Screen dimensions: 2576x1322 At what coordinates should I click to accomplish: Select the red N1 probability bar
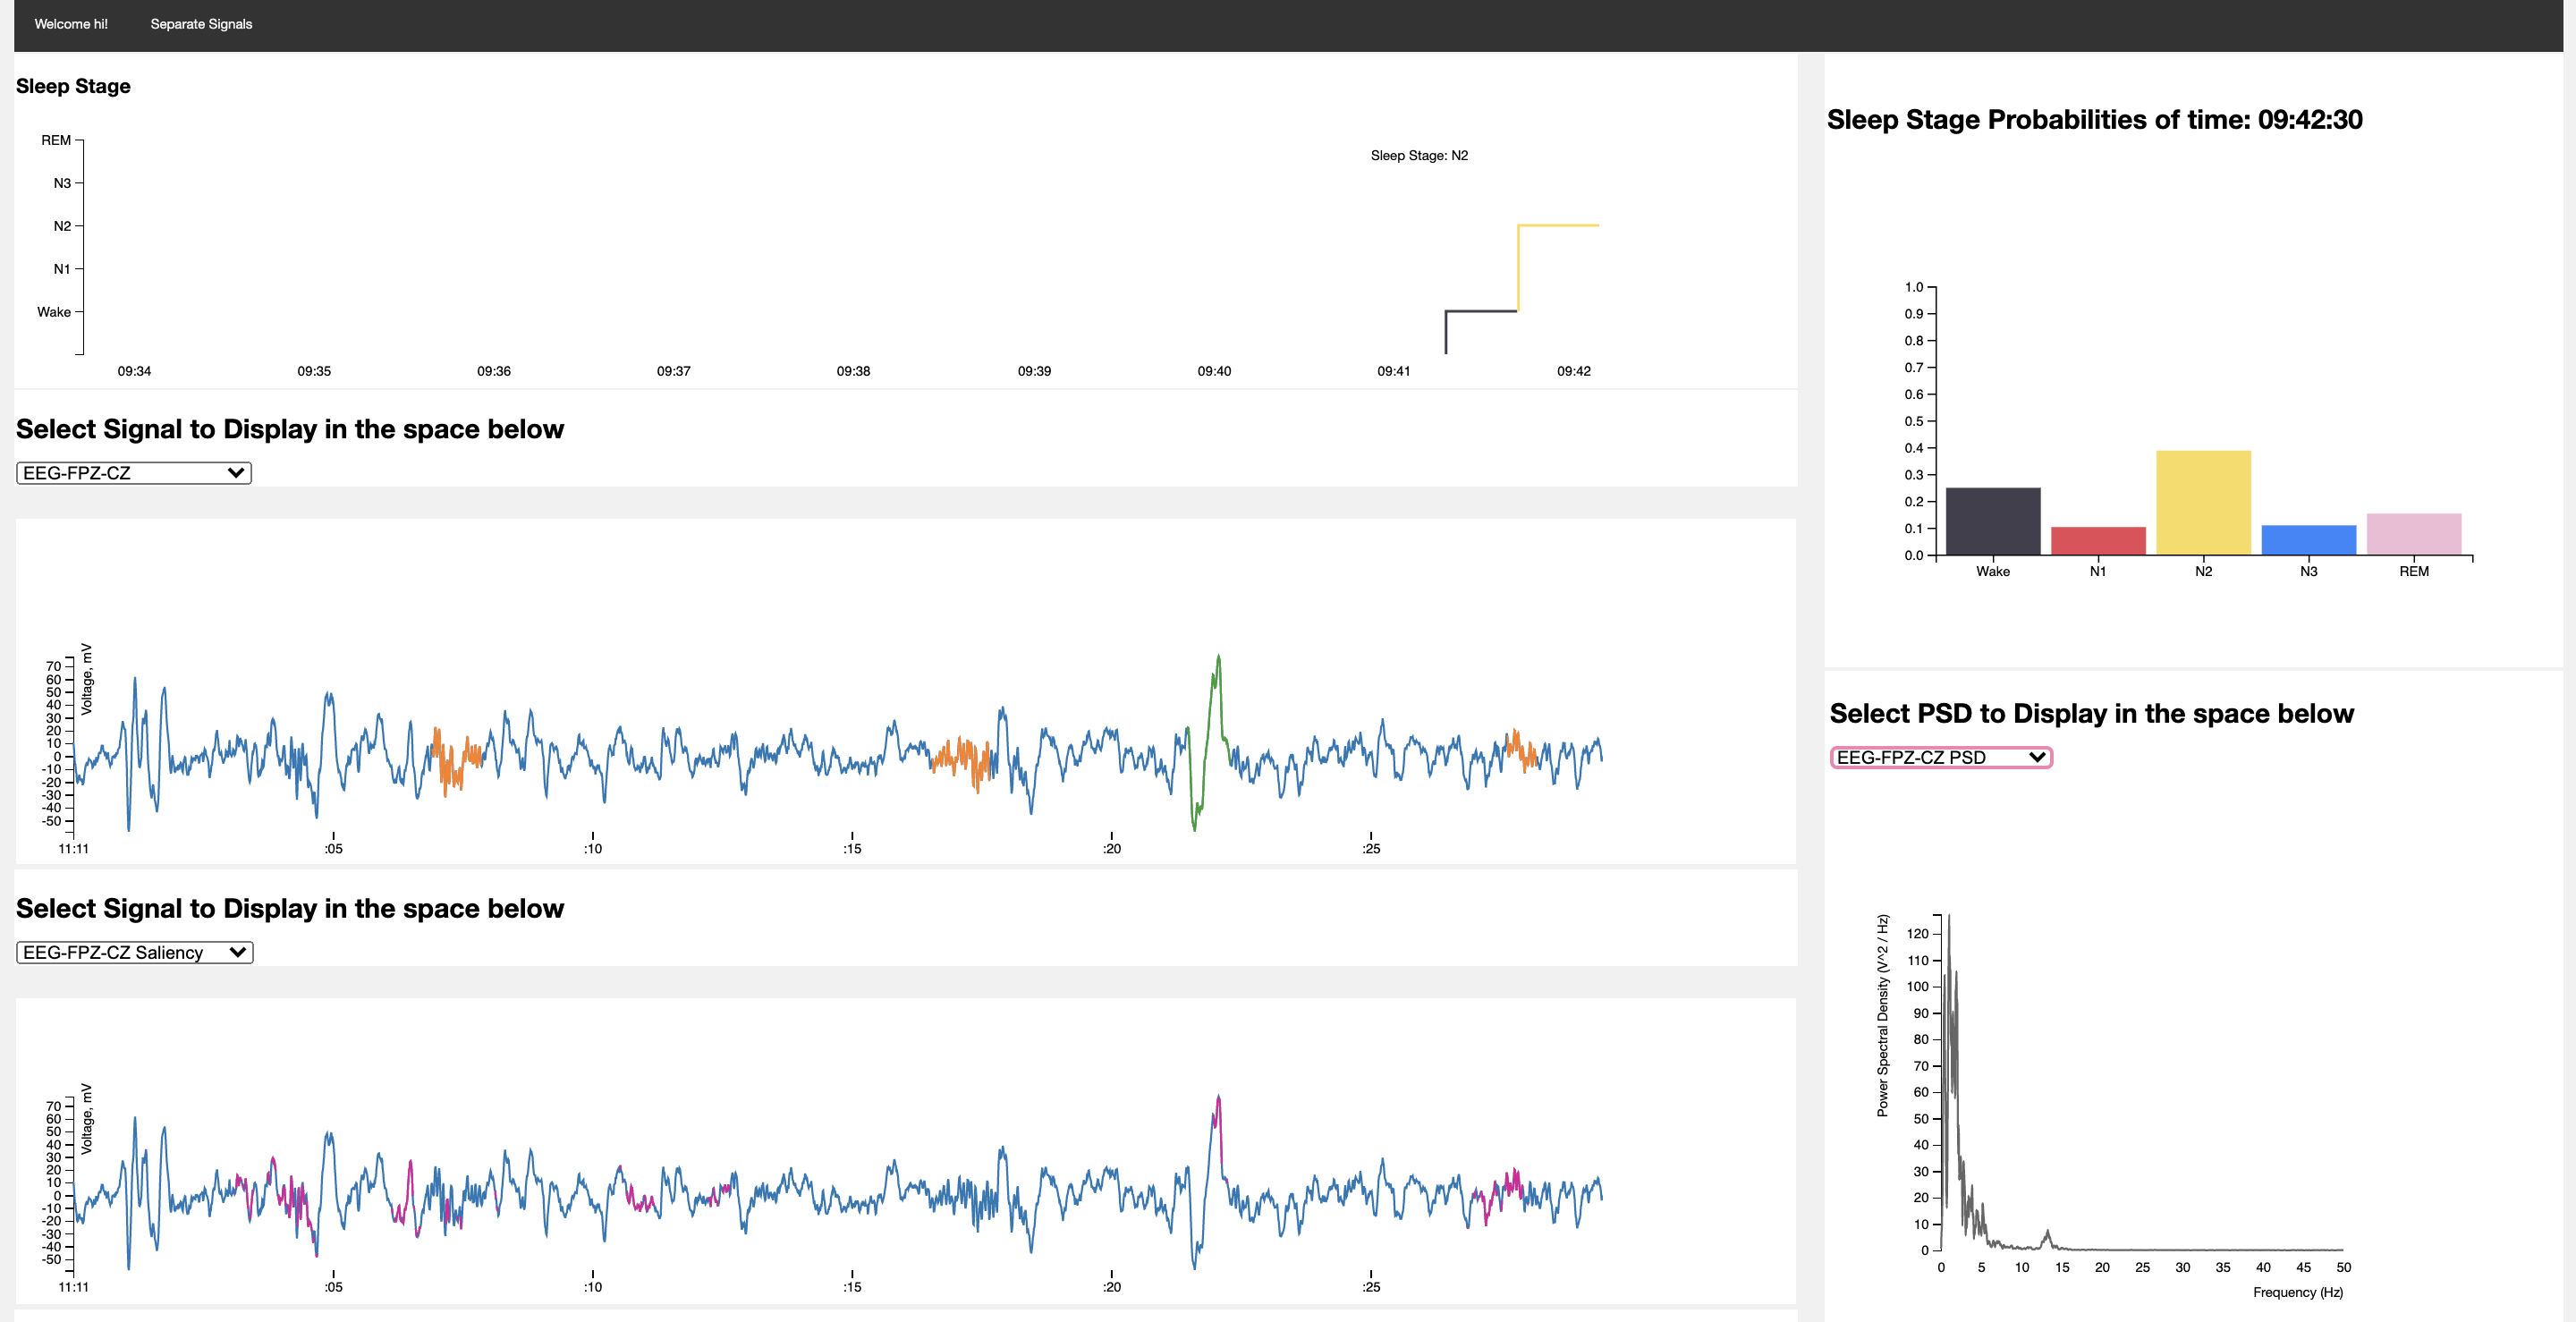point(2098,541)
